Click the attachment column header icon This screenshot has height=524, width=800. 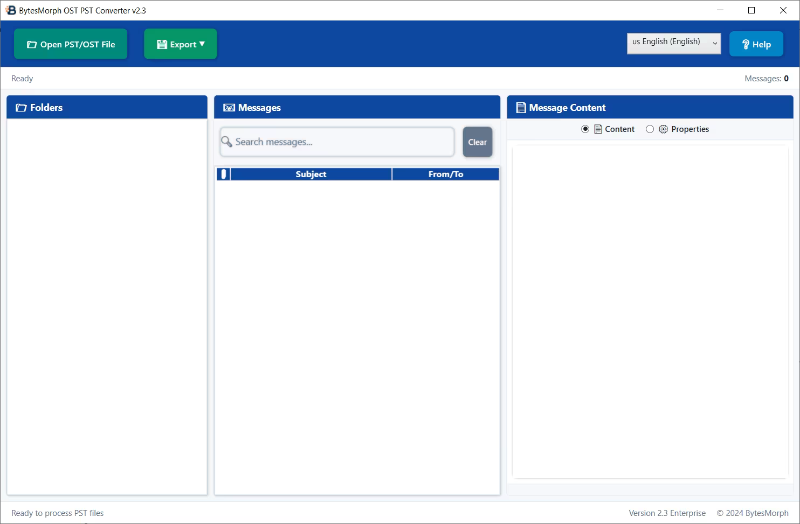[x=223, y=174]
